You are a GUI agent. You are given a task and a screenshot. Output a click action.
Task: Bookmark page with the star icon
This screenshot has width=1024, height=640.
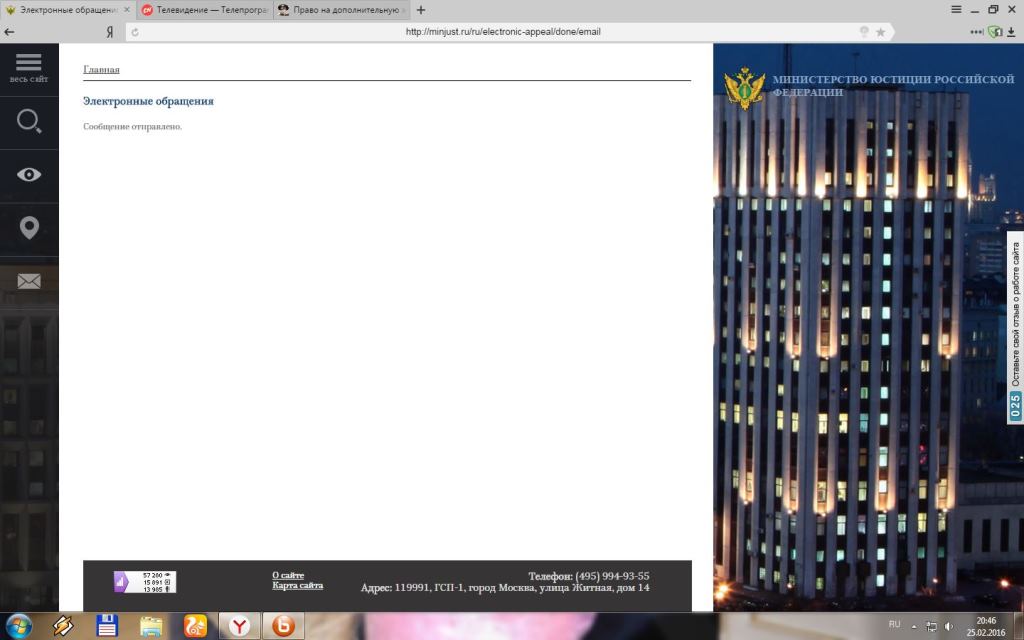pyautogui.click(x=880, y=31)
